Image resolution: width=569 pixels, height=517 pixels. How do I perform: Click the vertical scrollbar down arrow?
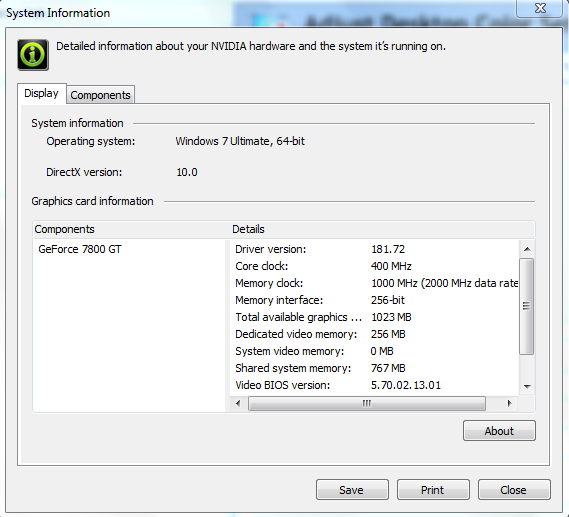point(527,387)
